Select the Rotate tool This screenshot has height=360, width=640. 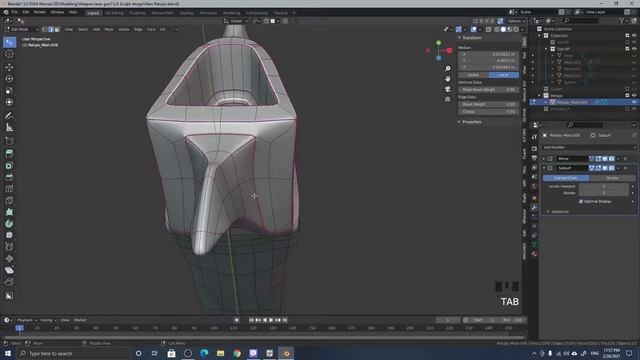click(9, 79)
